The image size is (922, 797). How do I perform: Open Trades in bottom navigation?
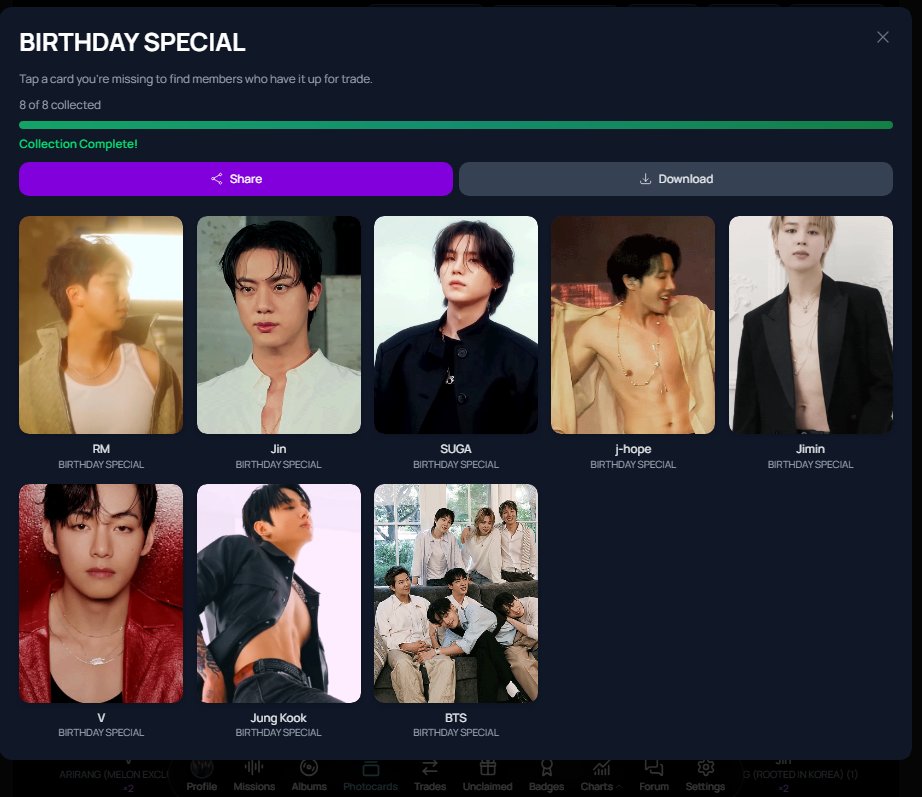pos(430,776)
